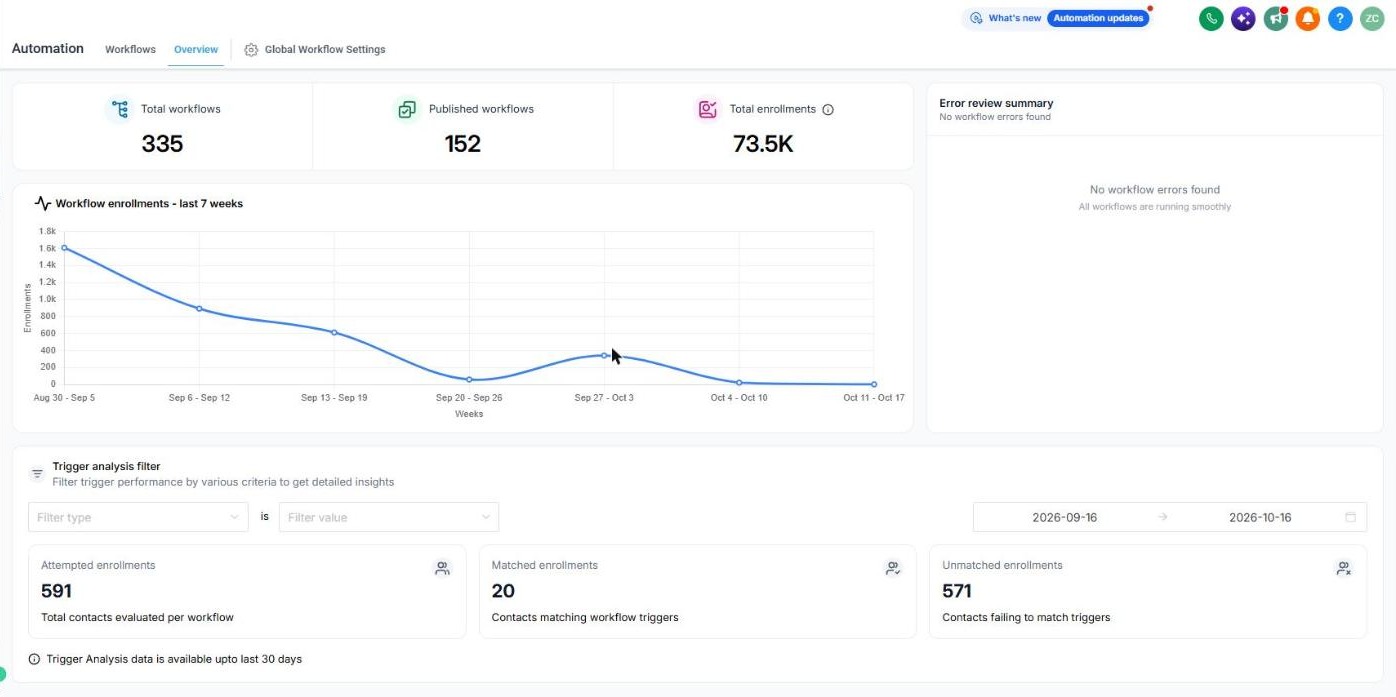This screenshot has width=1396, height=697.
Task: Click the green status dot at bottom-left
Action: pyautogui.click(x=2, y=674)
